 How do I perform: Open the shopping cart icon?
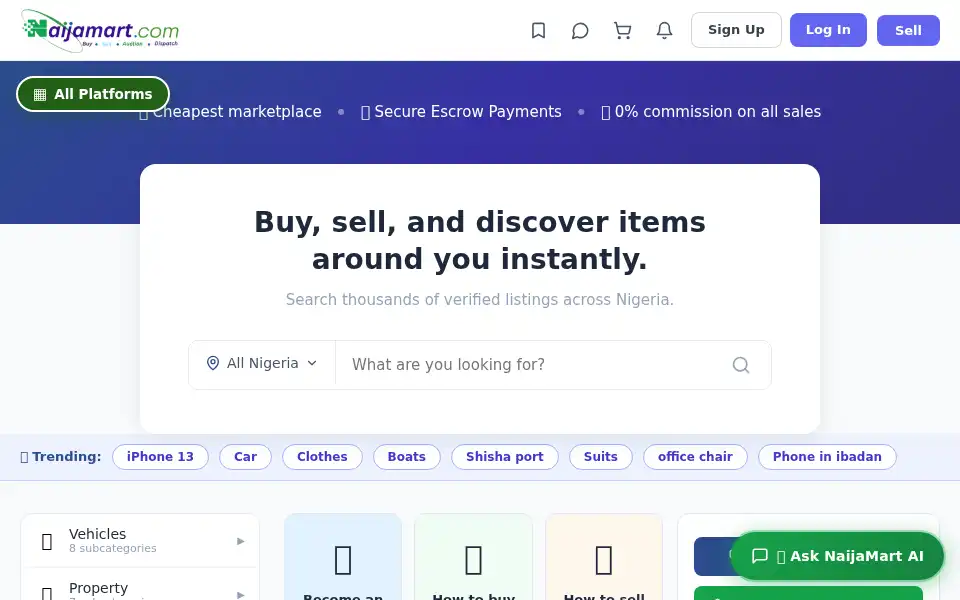pyautogui.click(x=622, y=31)
